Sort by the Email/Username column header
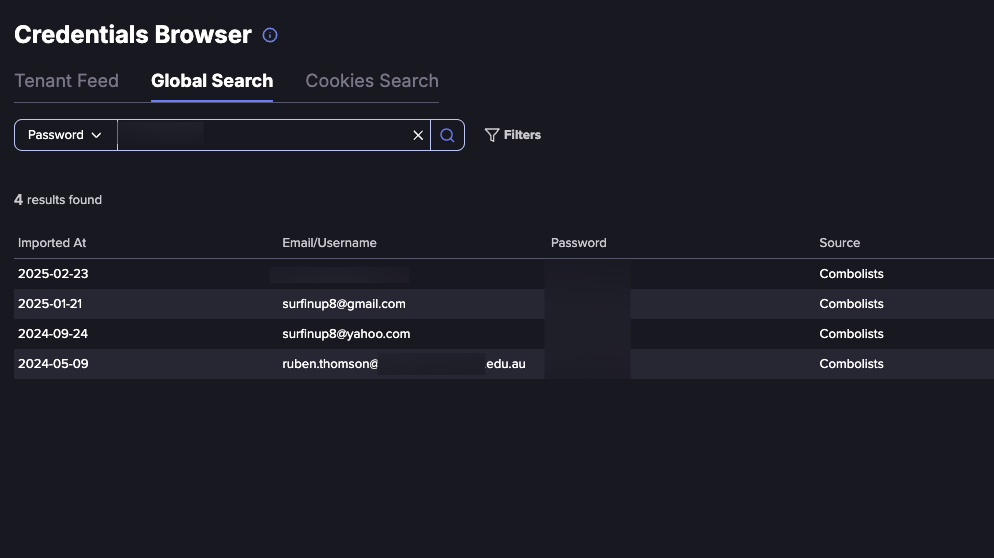Image resolution: width=994 pixels, height=558 pixels. tap(329, 243)
